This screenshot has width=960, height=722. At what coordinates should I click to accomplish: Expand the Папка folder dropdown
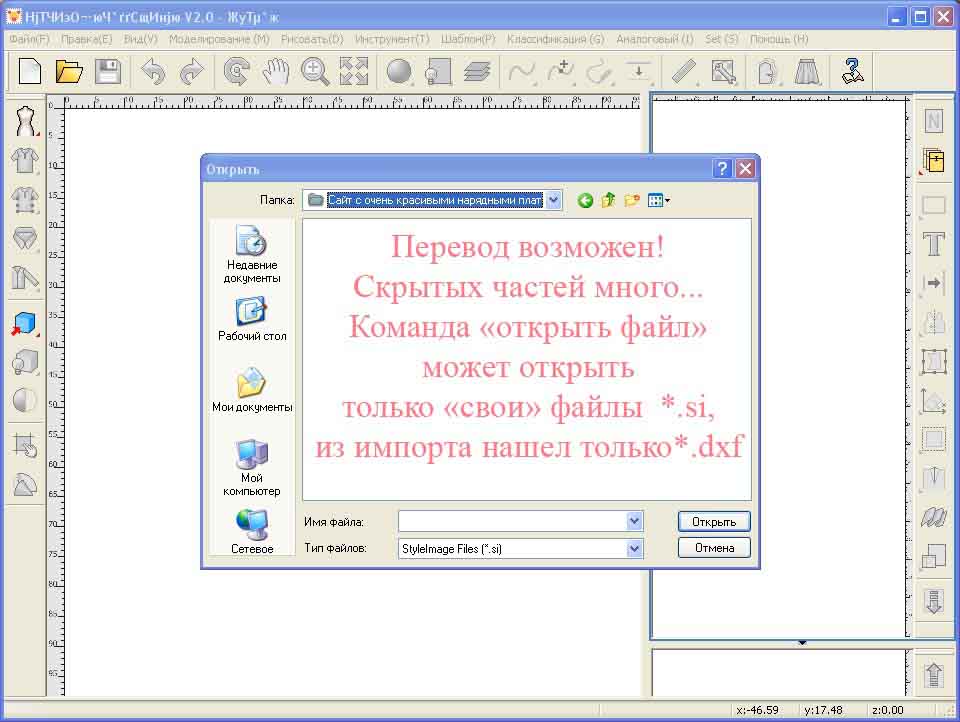(x=553, y=200)
